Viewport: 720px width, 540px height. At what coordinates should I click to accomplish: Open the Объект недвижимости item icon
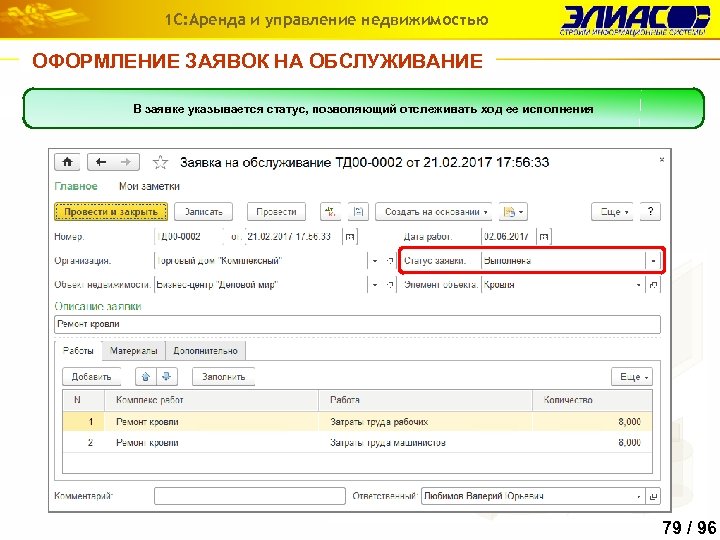click(389, 285)
